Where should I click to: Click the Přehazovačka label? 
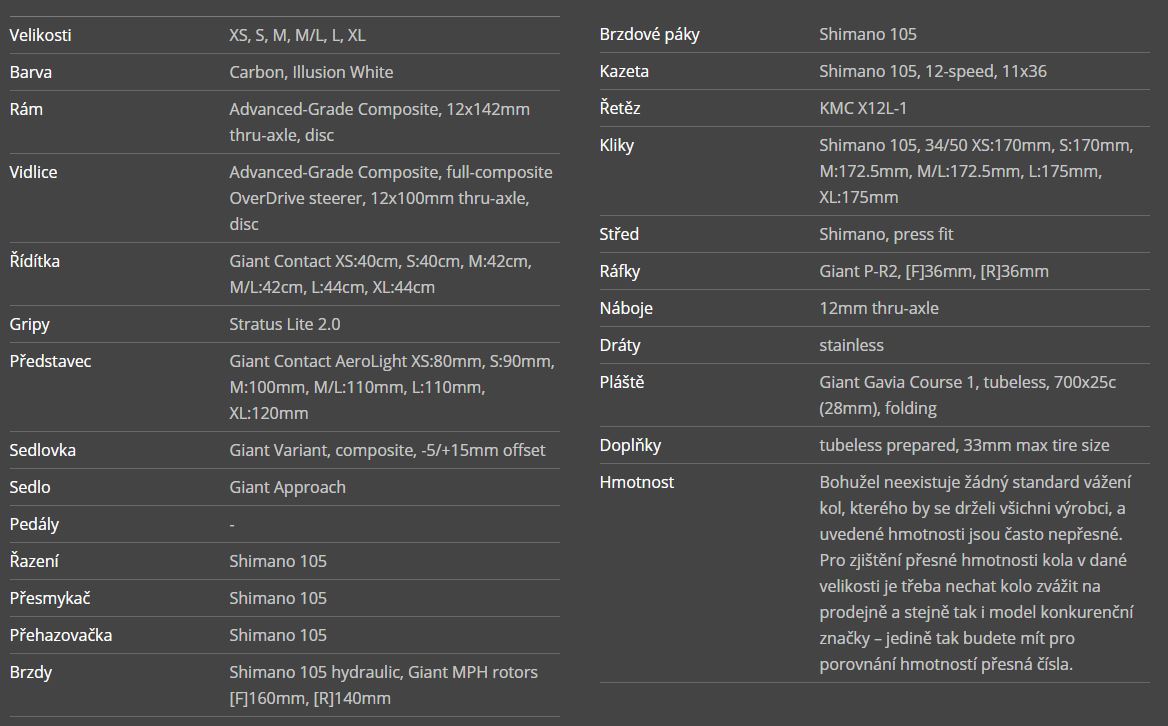[x=61, y=635]
